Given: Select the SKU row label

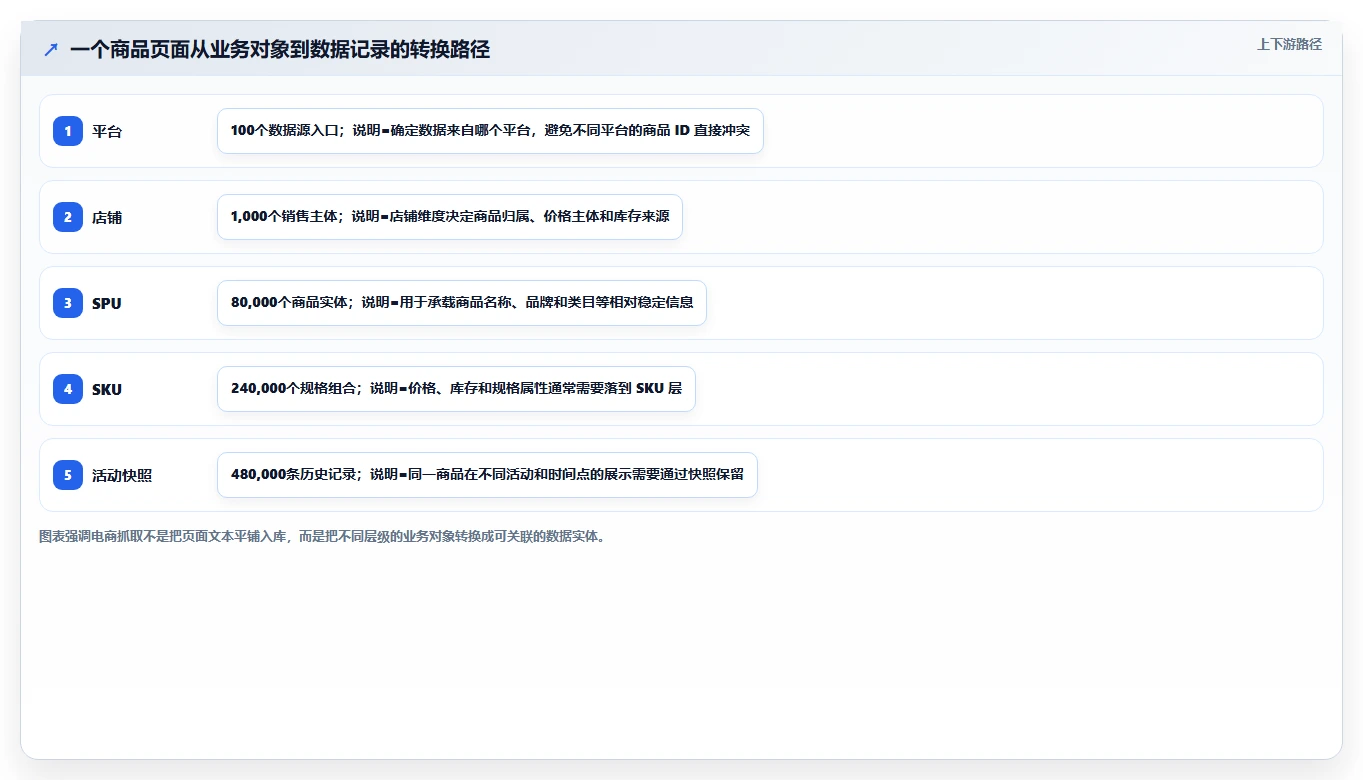Looking at the screenshot, I should 107,389.
